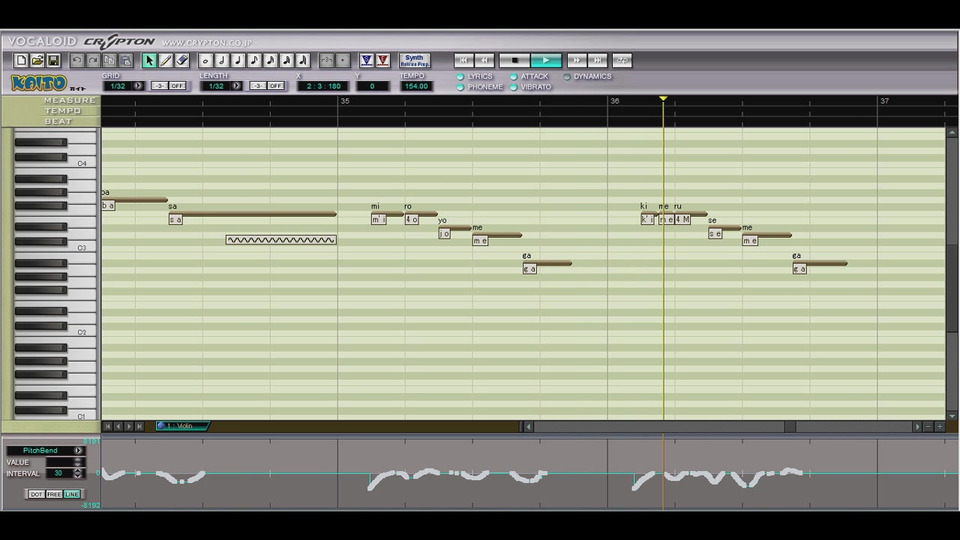Choose the eighth note length
This screenshot has width=960, height=540.
coord(255,60)
